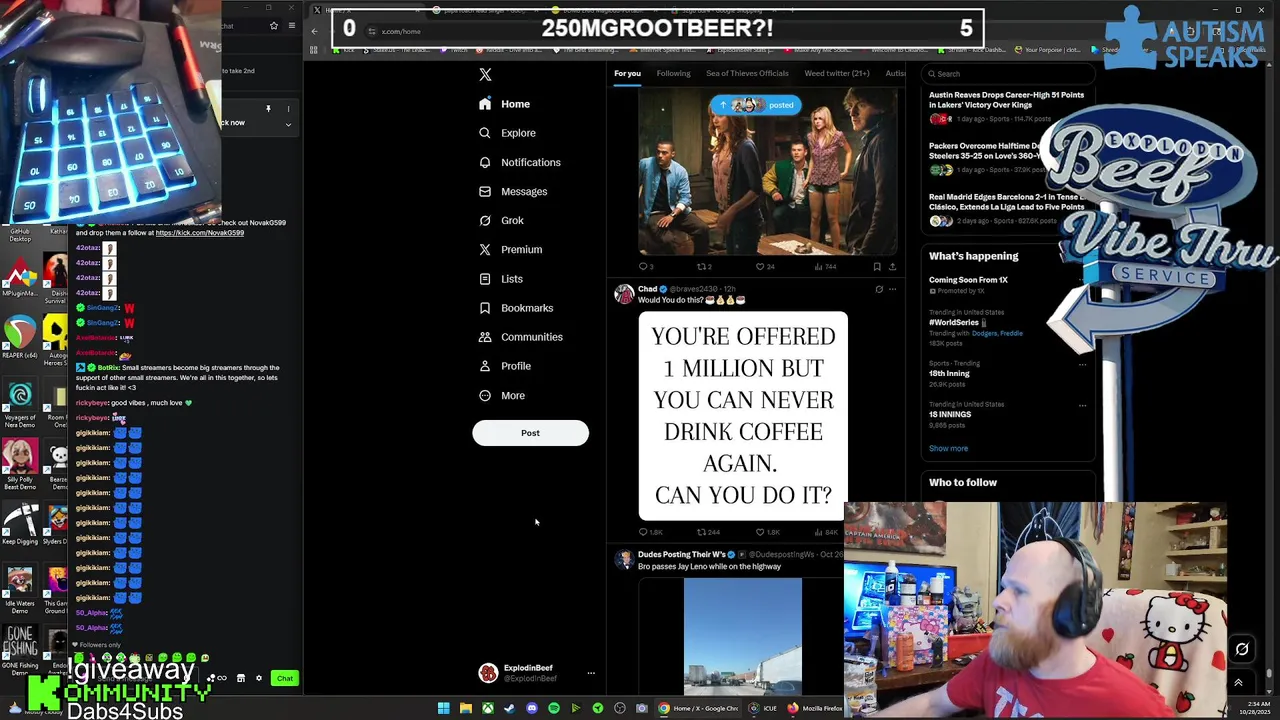1280x720 pixels.
Task: Open the kick.com/NovakG599 link in chat
Action: tap(200, 233)
